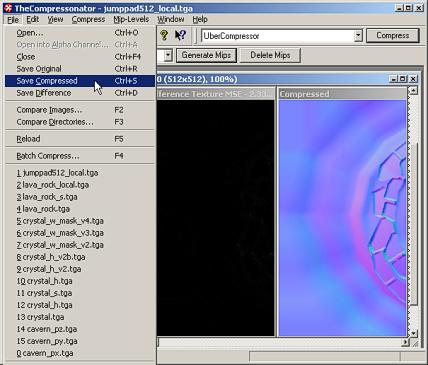
Task: Click scroll right arrow of horizontal scrollbar
Action: coord(405,342)
